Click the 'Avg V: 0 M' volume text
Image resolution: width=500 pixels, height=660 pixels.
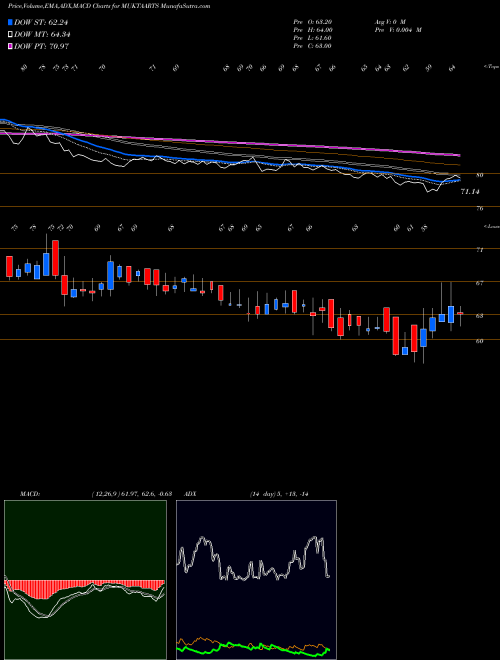(389, 22)
